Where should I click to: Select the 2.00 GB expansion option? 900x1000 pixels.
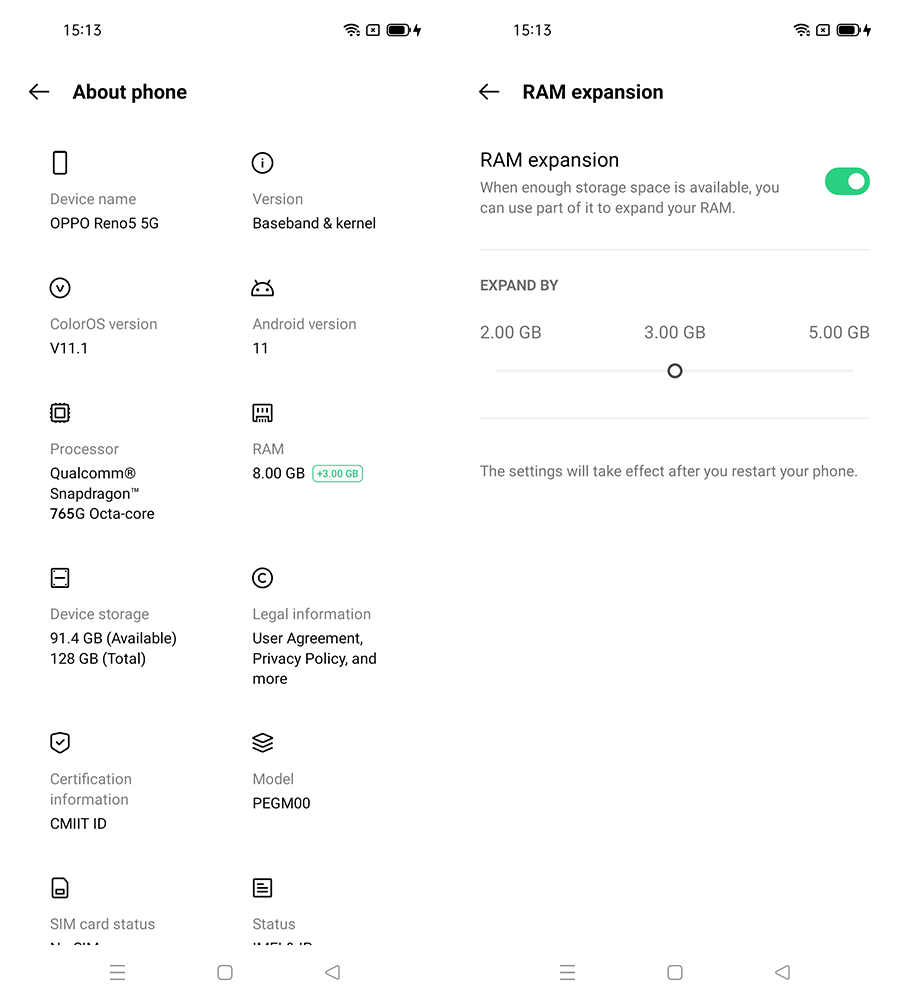point(497,371)
